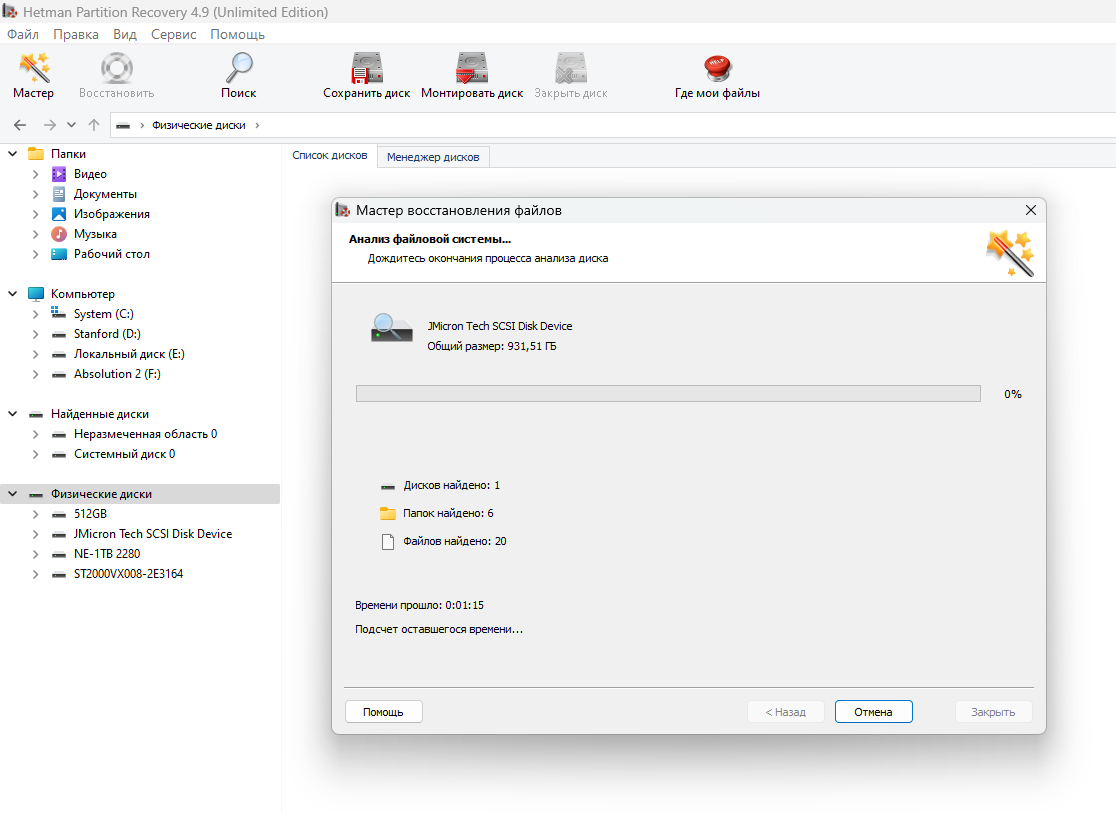Collapse the Компьютер tree section
The width and height of the screenshot is (1116, 813).
13,293
